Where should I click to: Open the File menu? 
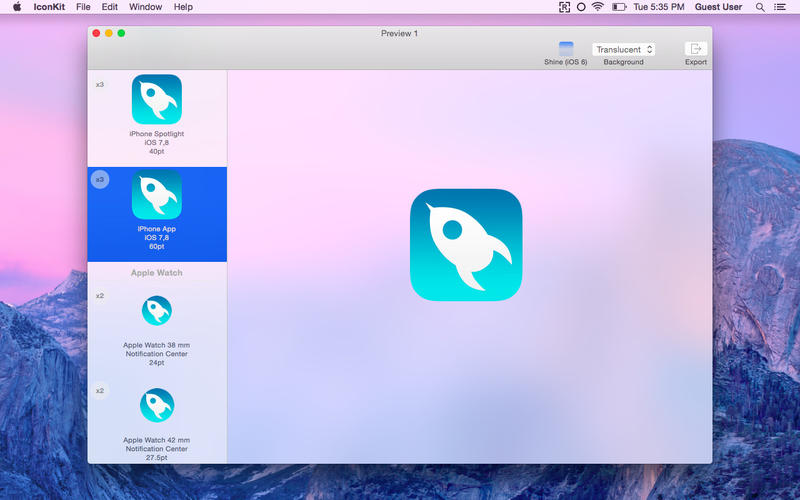pyautogui.click(x=83, y=7)
